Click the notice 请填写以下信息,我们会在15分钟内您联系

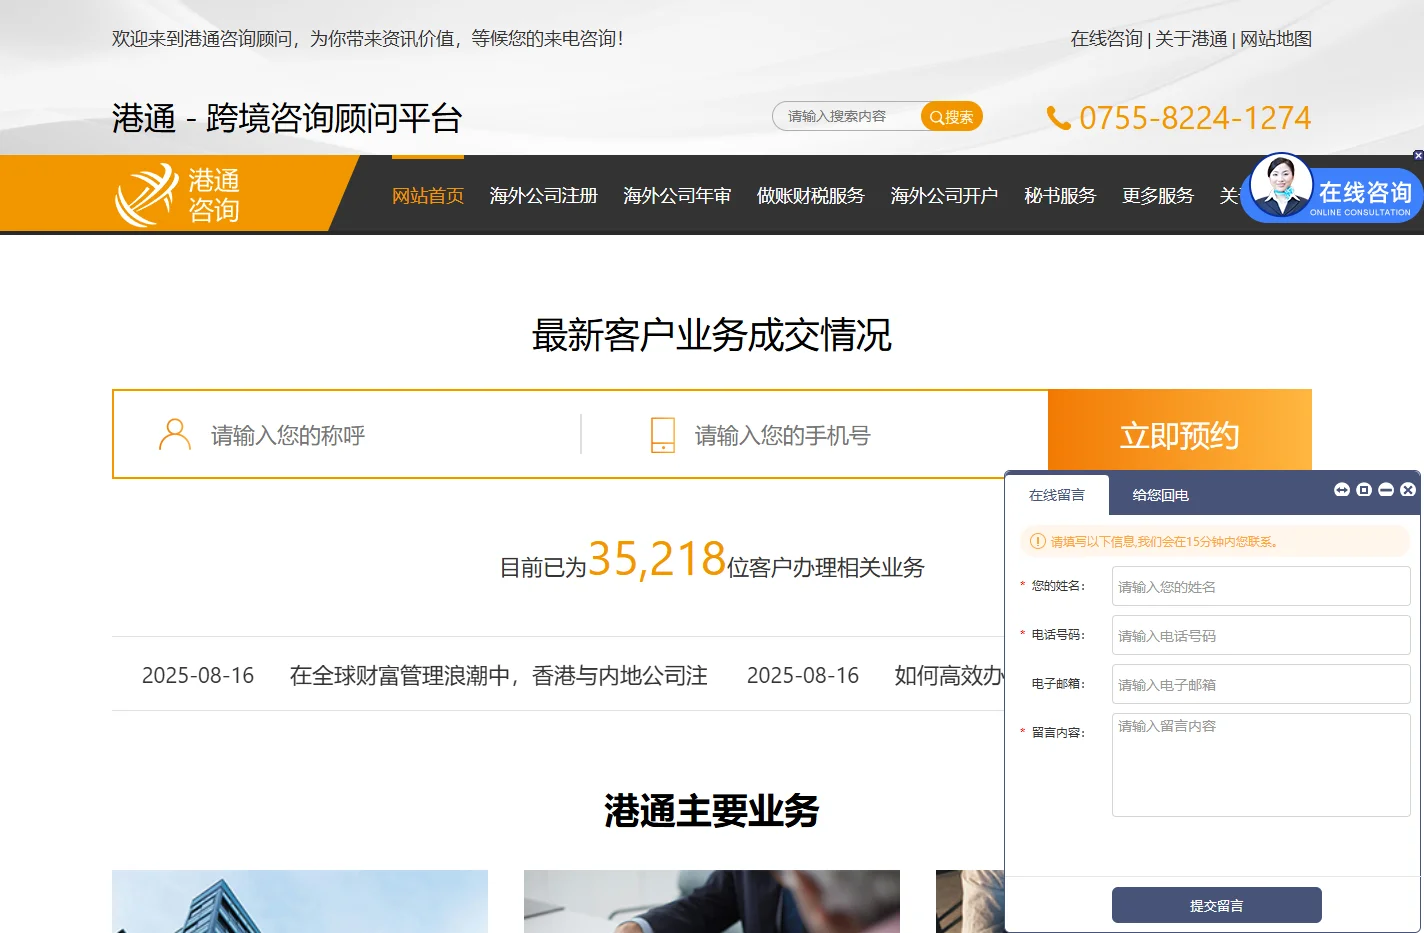1165,542
